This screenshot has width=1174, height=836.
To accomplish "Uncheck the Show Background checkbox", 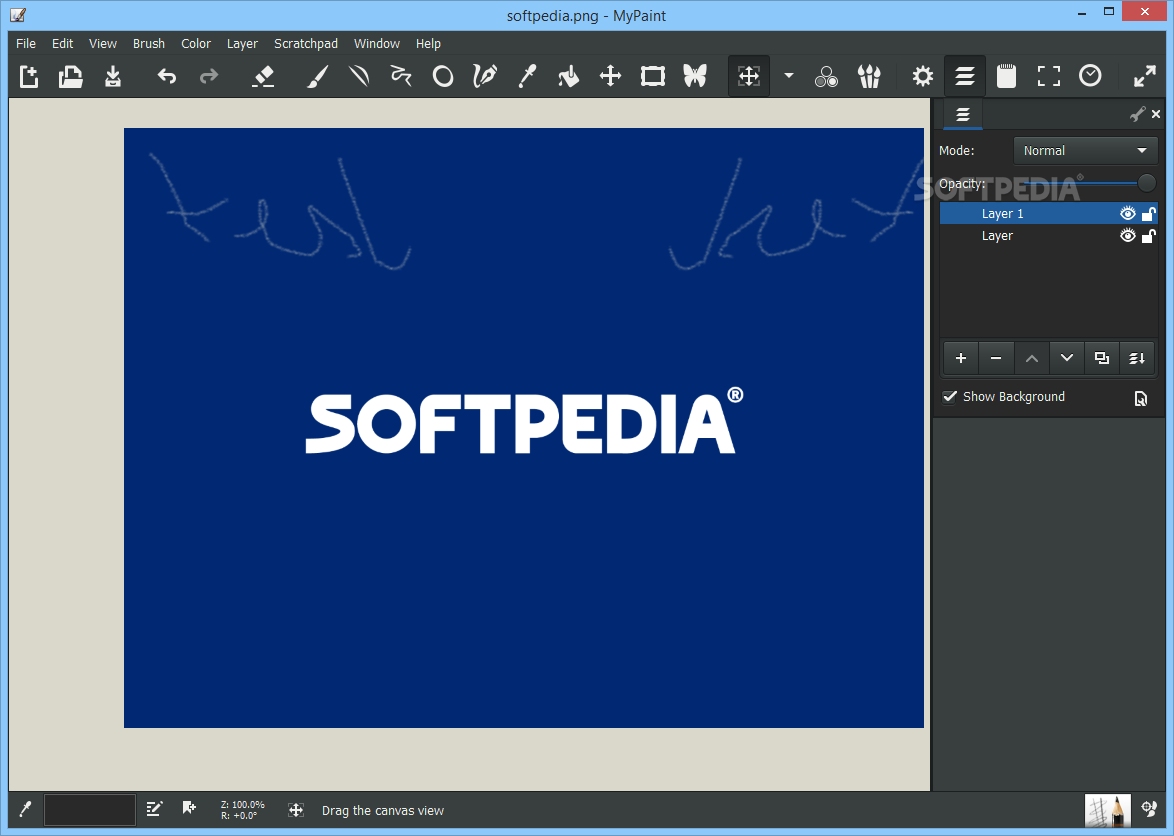I will [x=949, y=397].
